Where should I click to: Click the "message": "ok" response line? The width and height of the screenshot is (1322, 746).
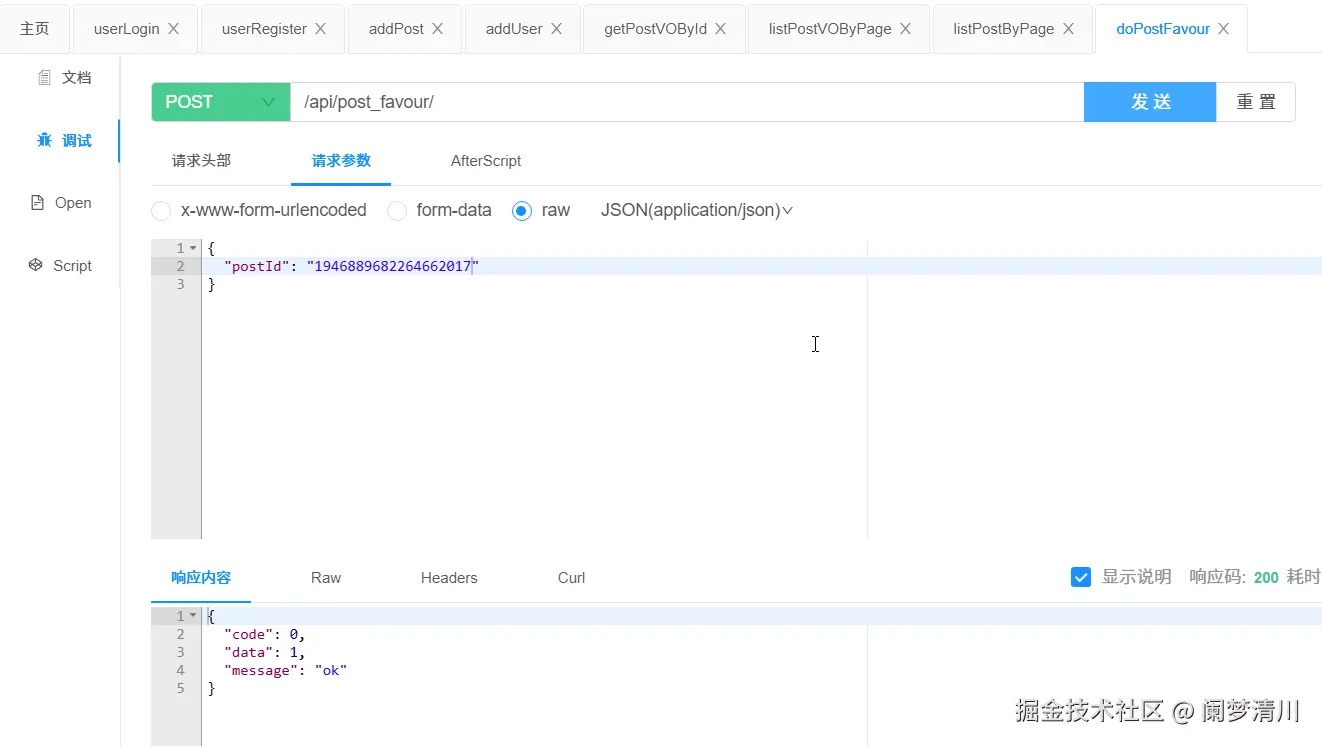click(286, 670)
